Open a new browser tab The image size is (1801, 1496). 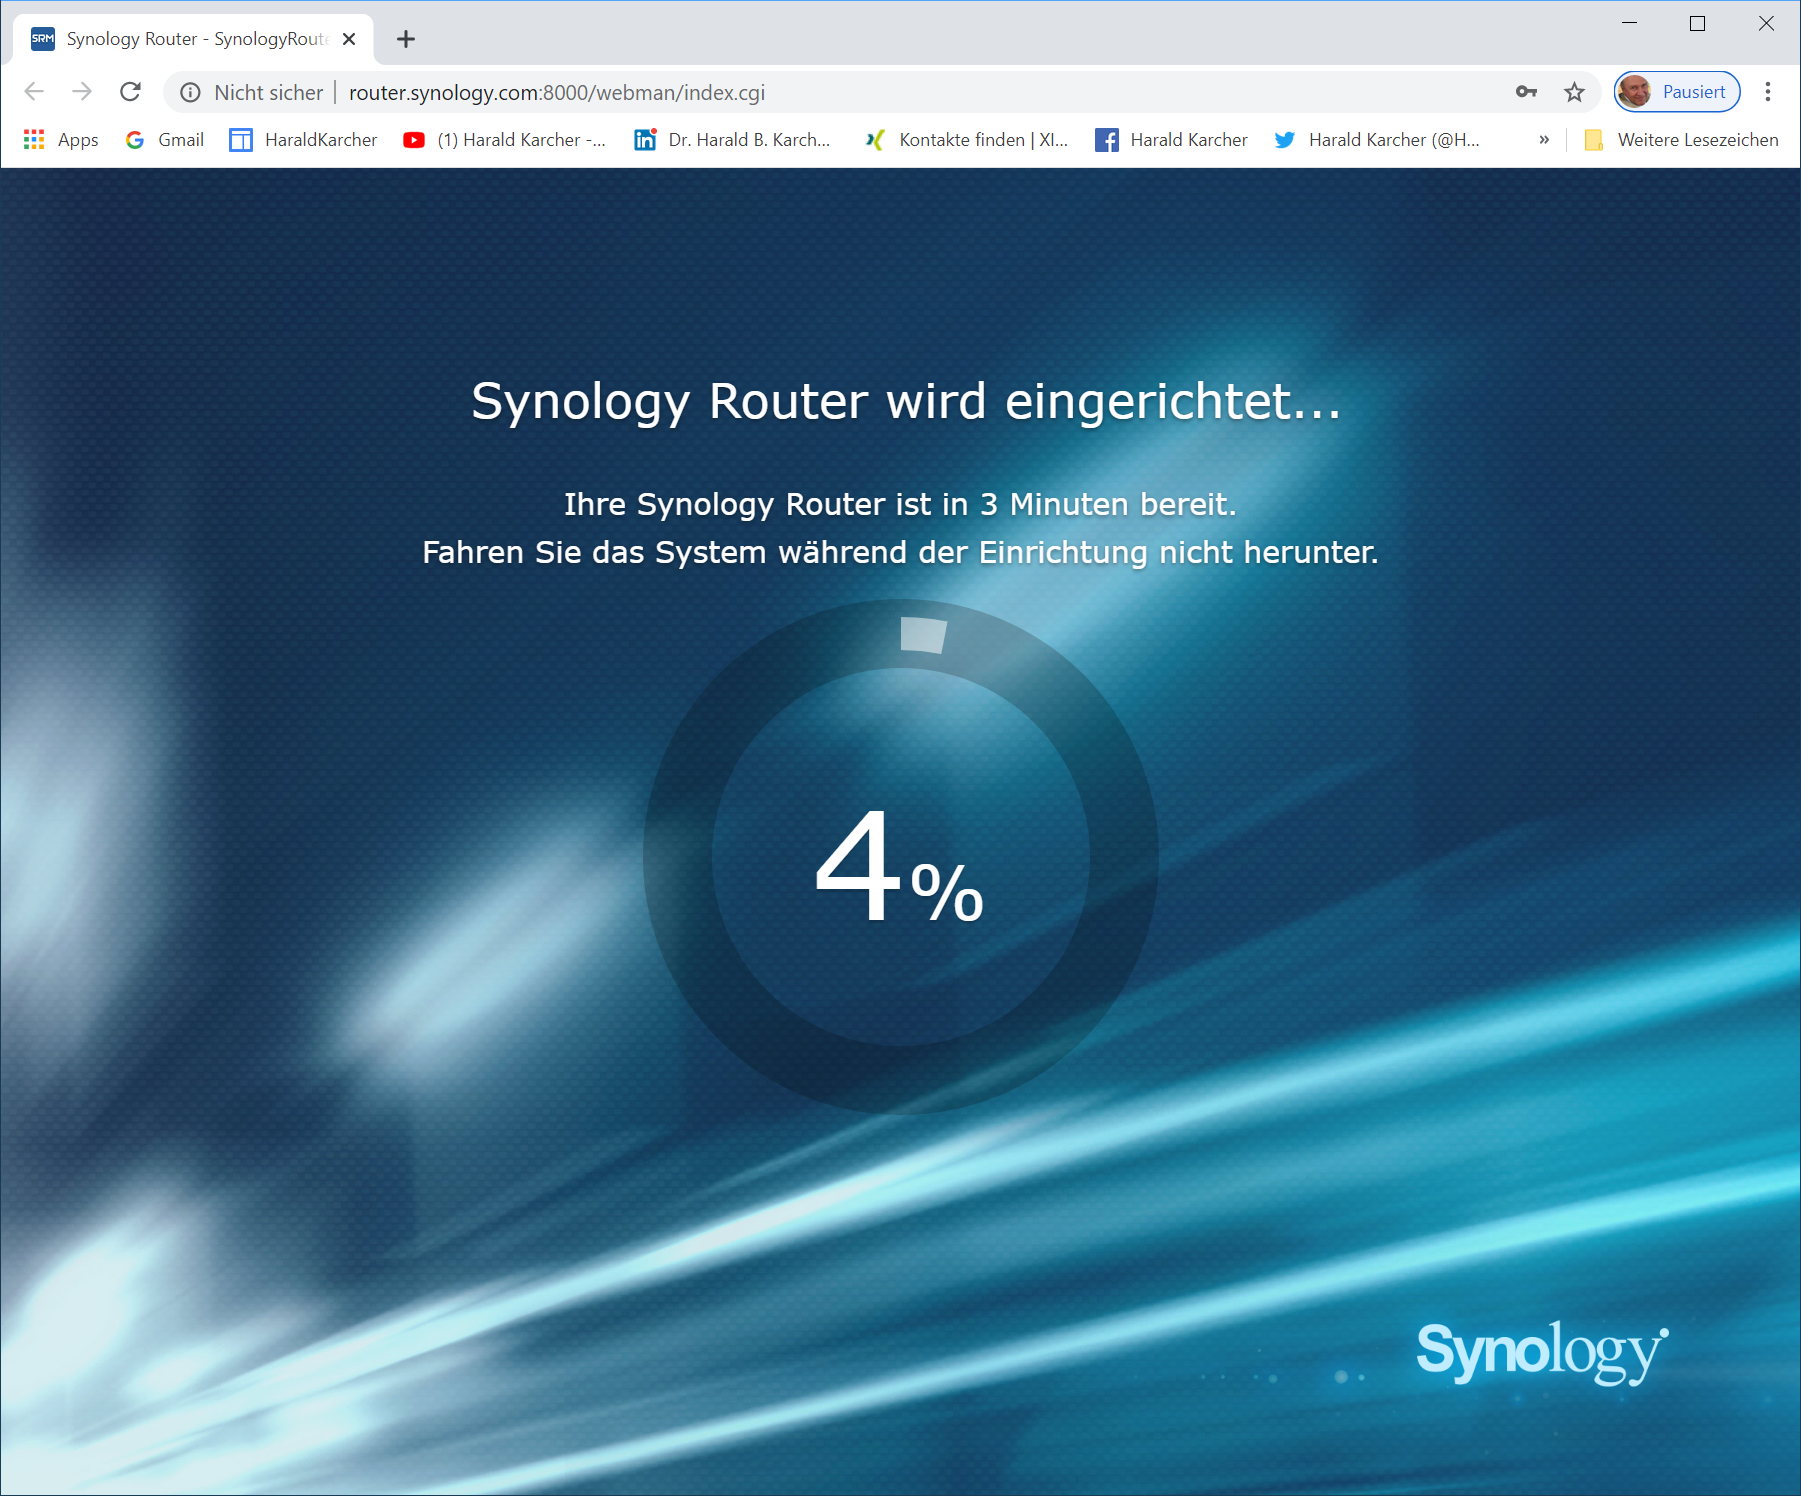405,39
